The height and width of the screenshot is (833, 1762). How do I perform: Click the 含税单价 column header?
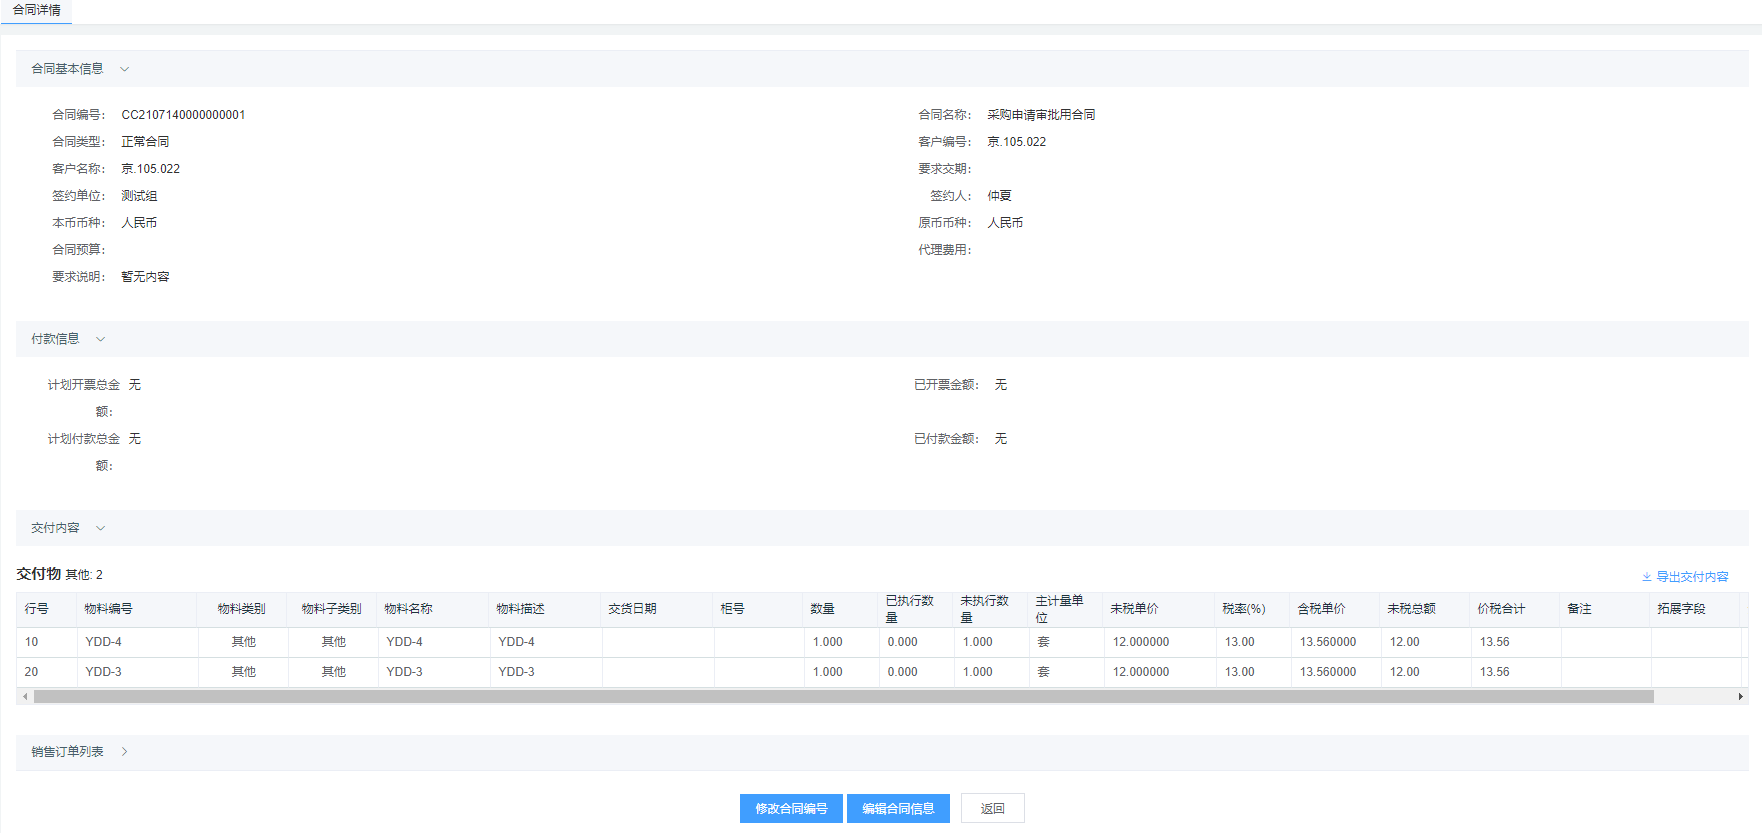(x=1321, y=609)
